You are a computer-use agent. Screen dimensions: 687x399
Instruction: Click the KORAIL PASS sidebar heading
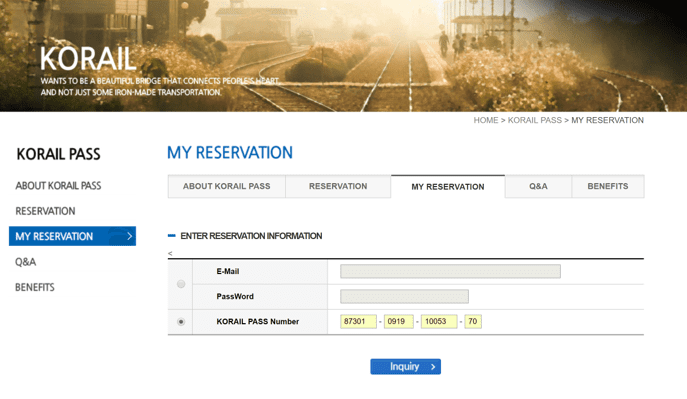tap(58, 154)
